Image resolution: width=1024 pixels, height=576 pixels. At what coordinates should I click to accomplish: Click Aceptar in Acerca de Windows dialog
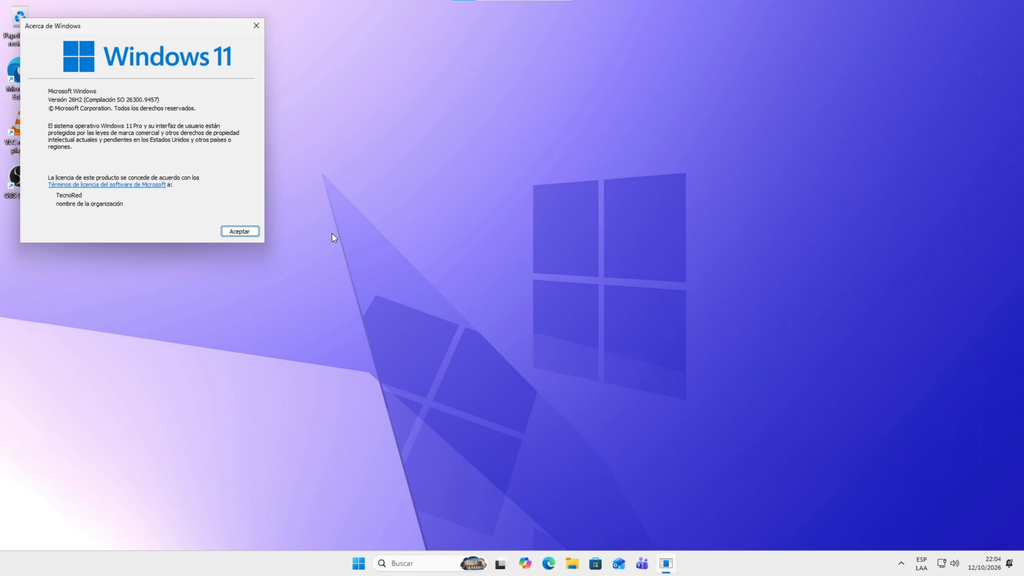point(240,231)
